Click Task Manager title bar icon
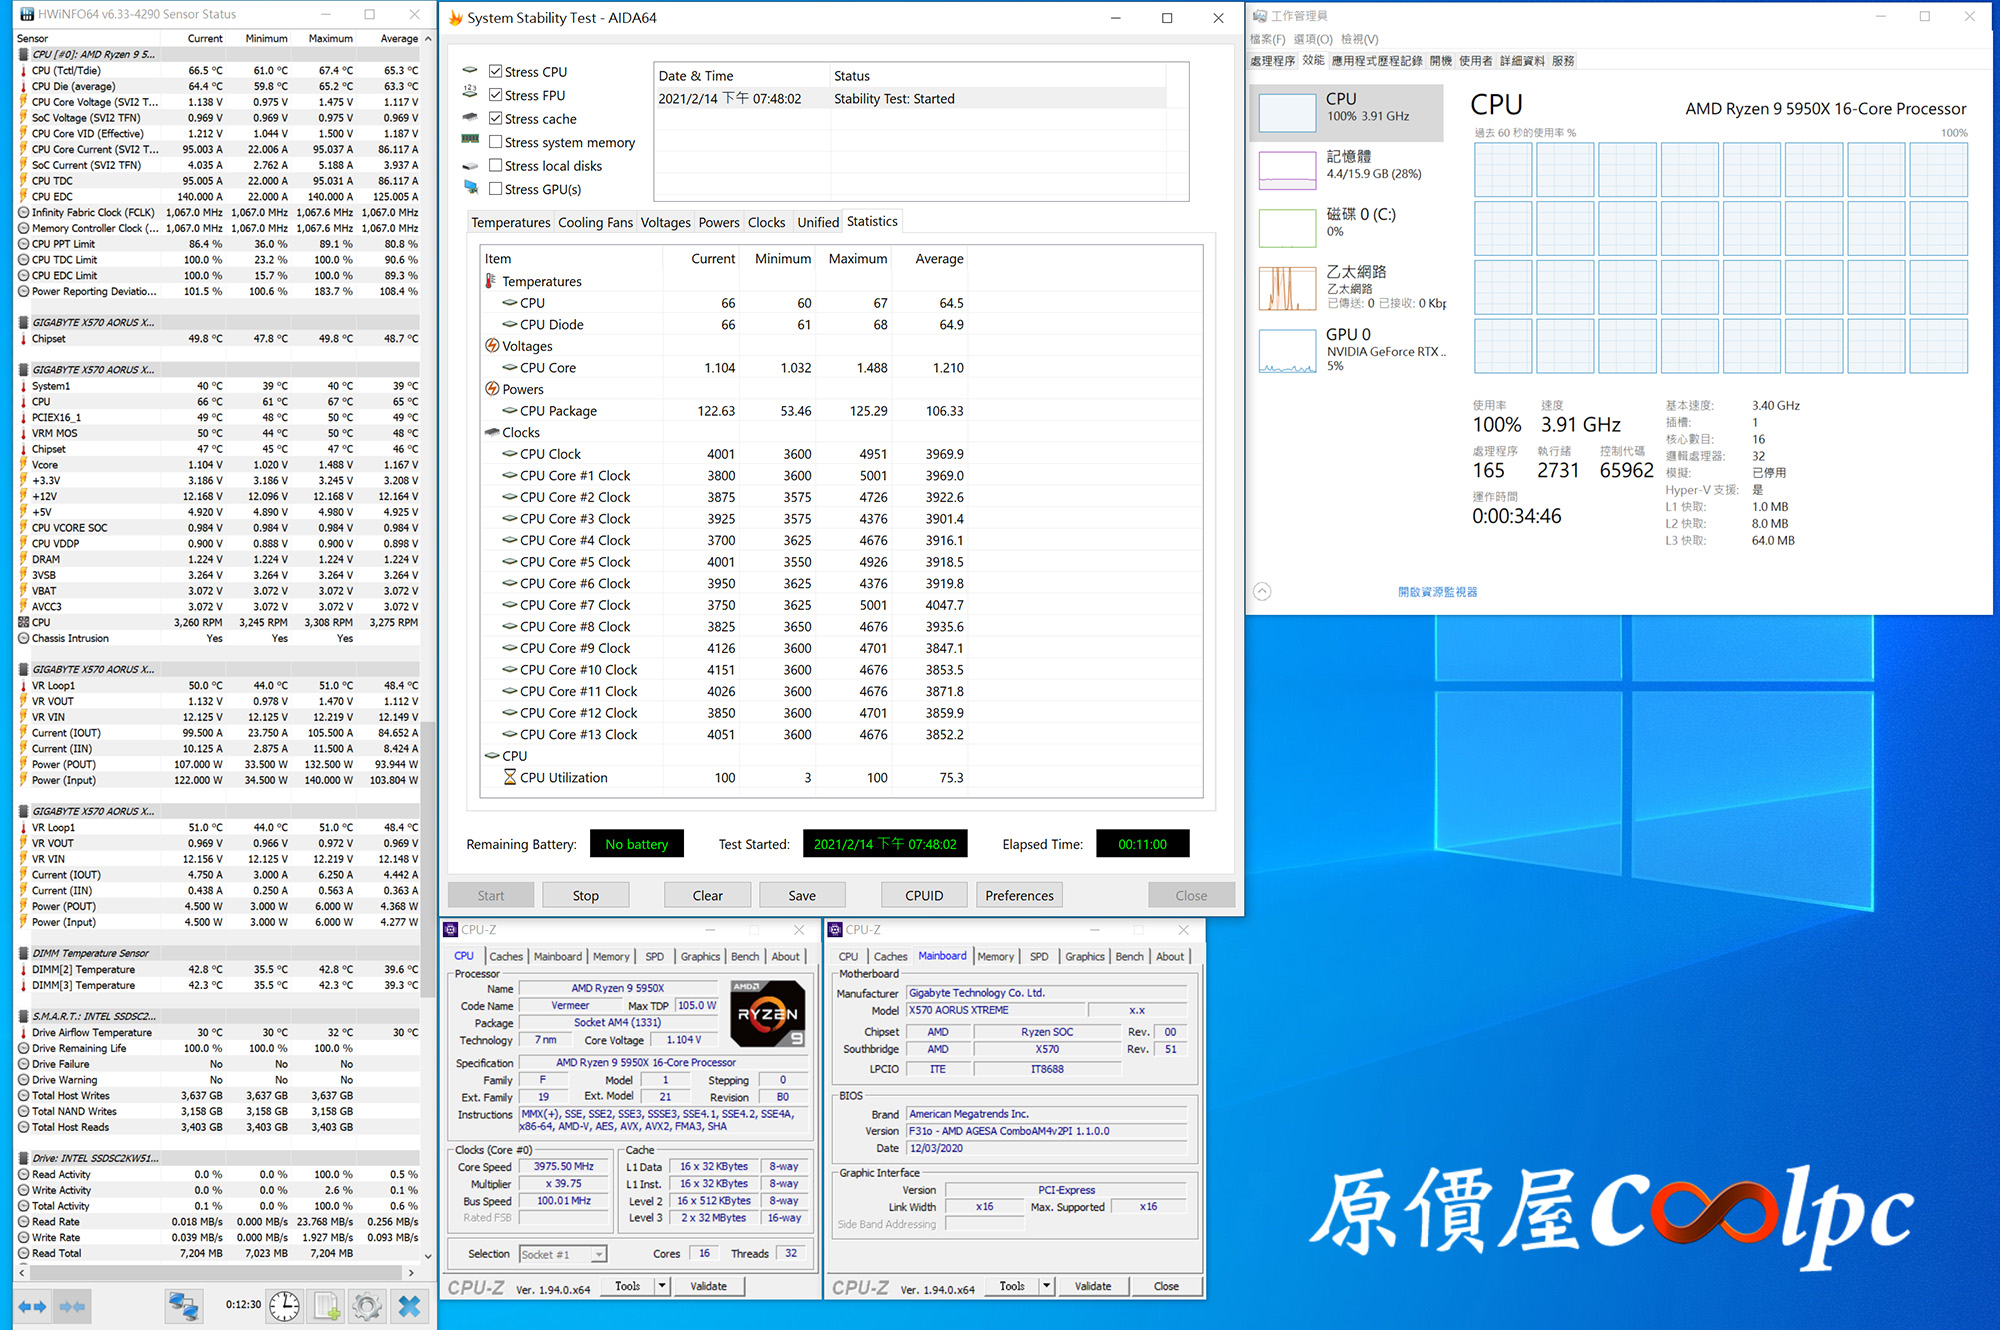Viewport: 2000px width, 1330px height. pyautogui.click(x=1260, y=16)
